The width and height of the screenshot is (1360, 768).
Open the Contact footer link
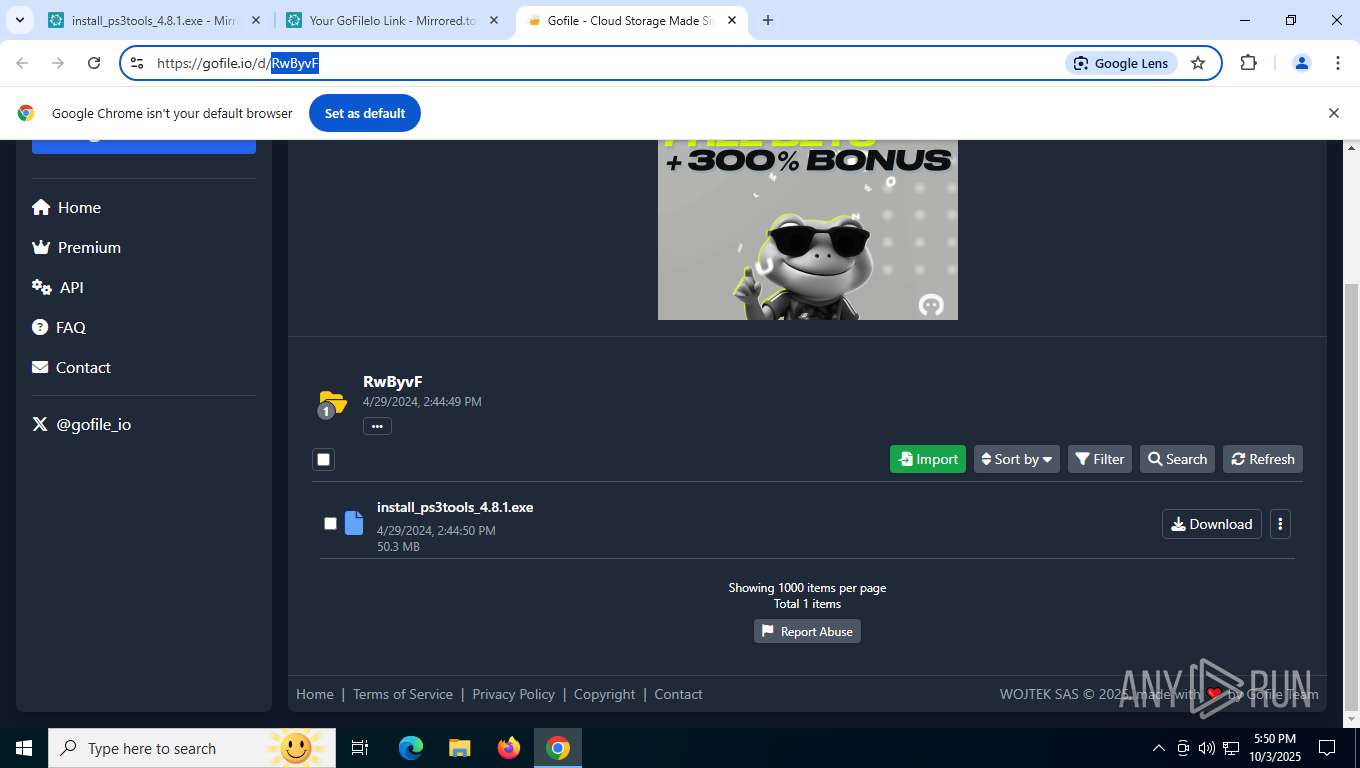pyautogui.click(x=678, y=694)
